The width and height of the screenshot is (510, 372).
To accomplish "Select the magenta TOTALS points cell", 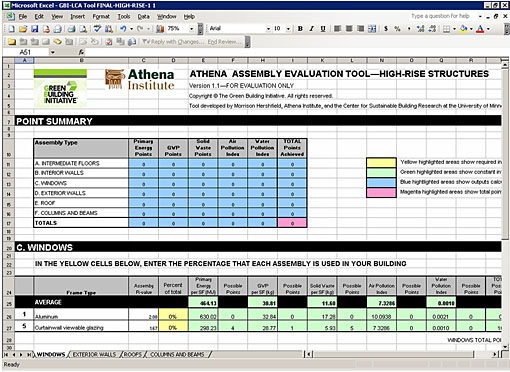I will point(292,223).
